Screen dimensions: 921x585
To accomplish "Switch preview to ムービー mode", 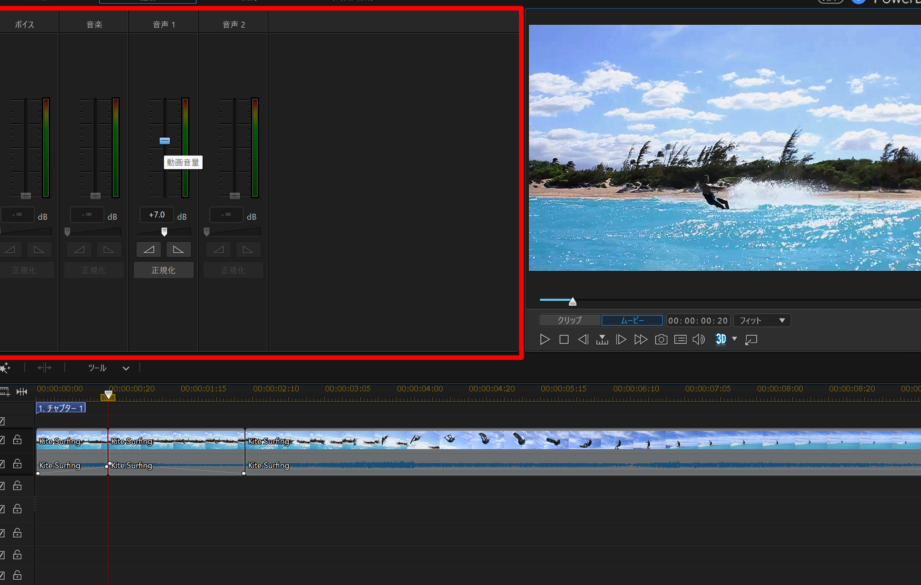I will coord(632,320).
